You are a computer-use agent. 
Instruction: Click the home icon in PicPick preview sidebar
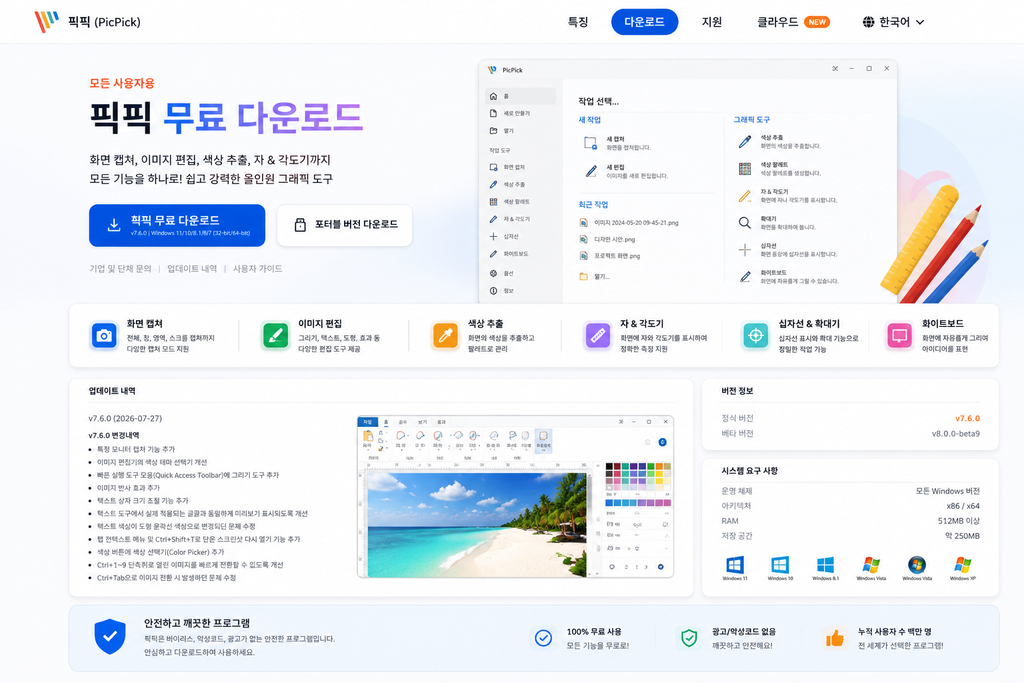(493, 96)
